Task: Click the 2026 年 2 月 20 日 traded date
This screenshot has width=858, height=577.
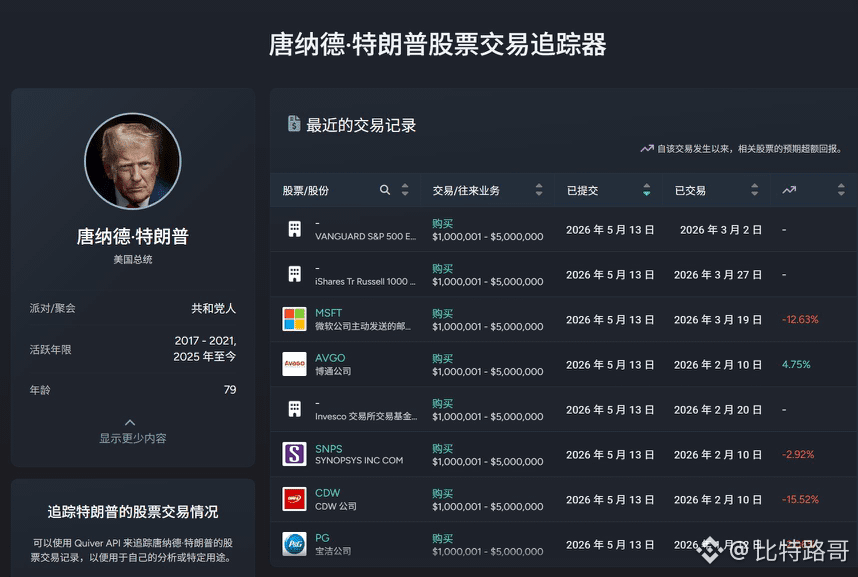Action: coord(718,409)
